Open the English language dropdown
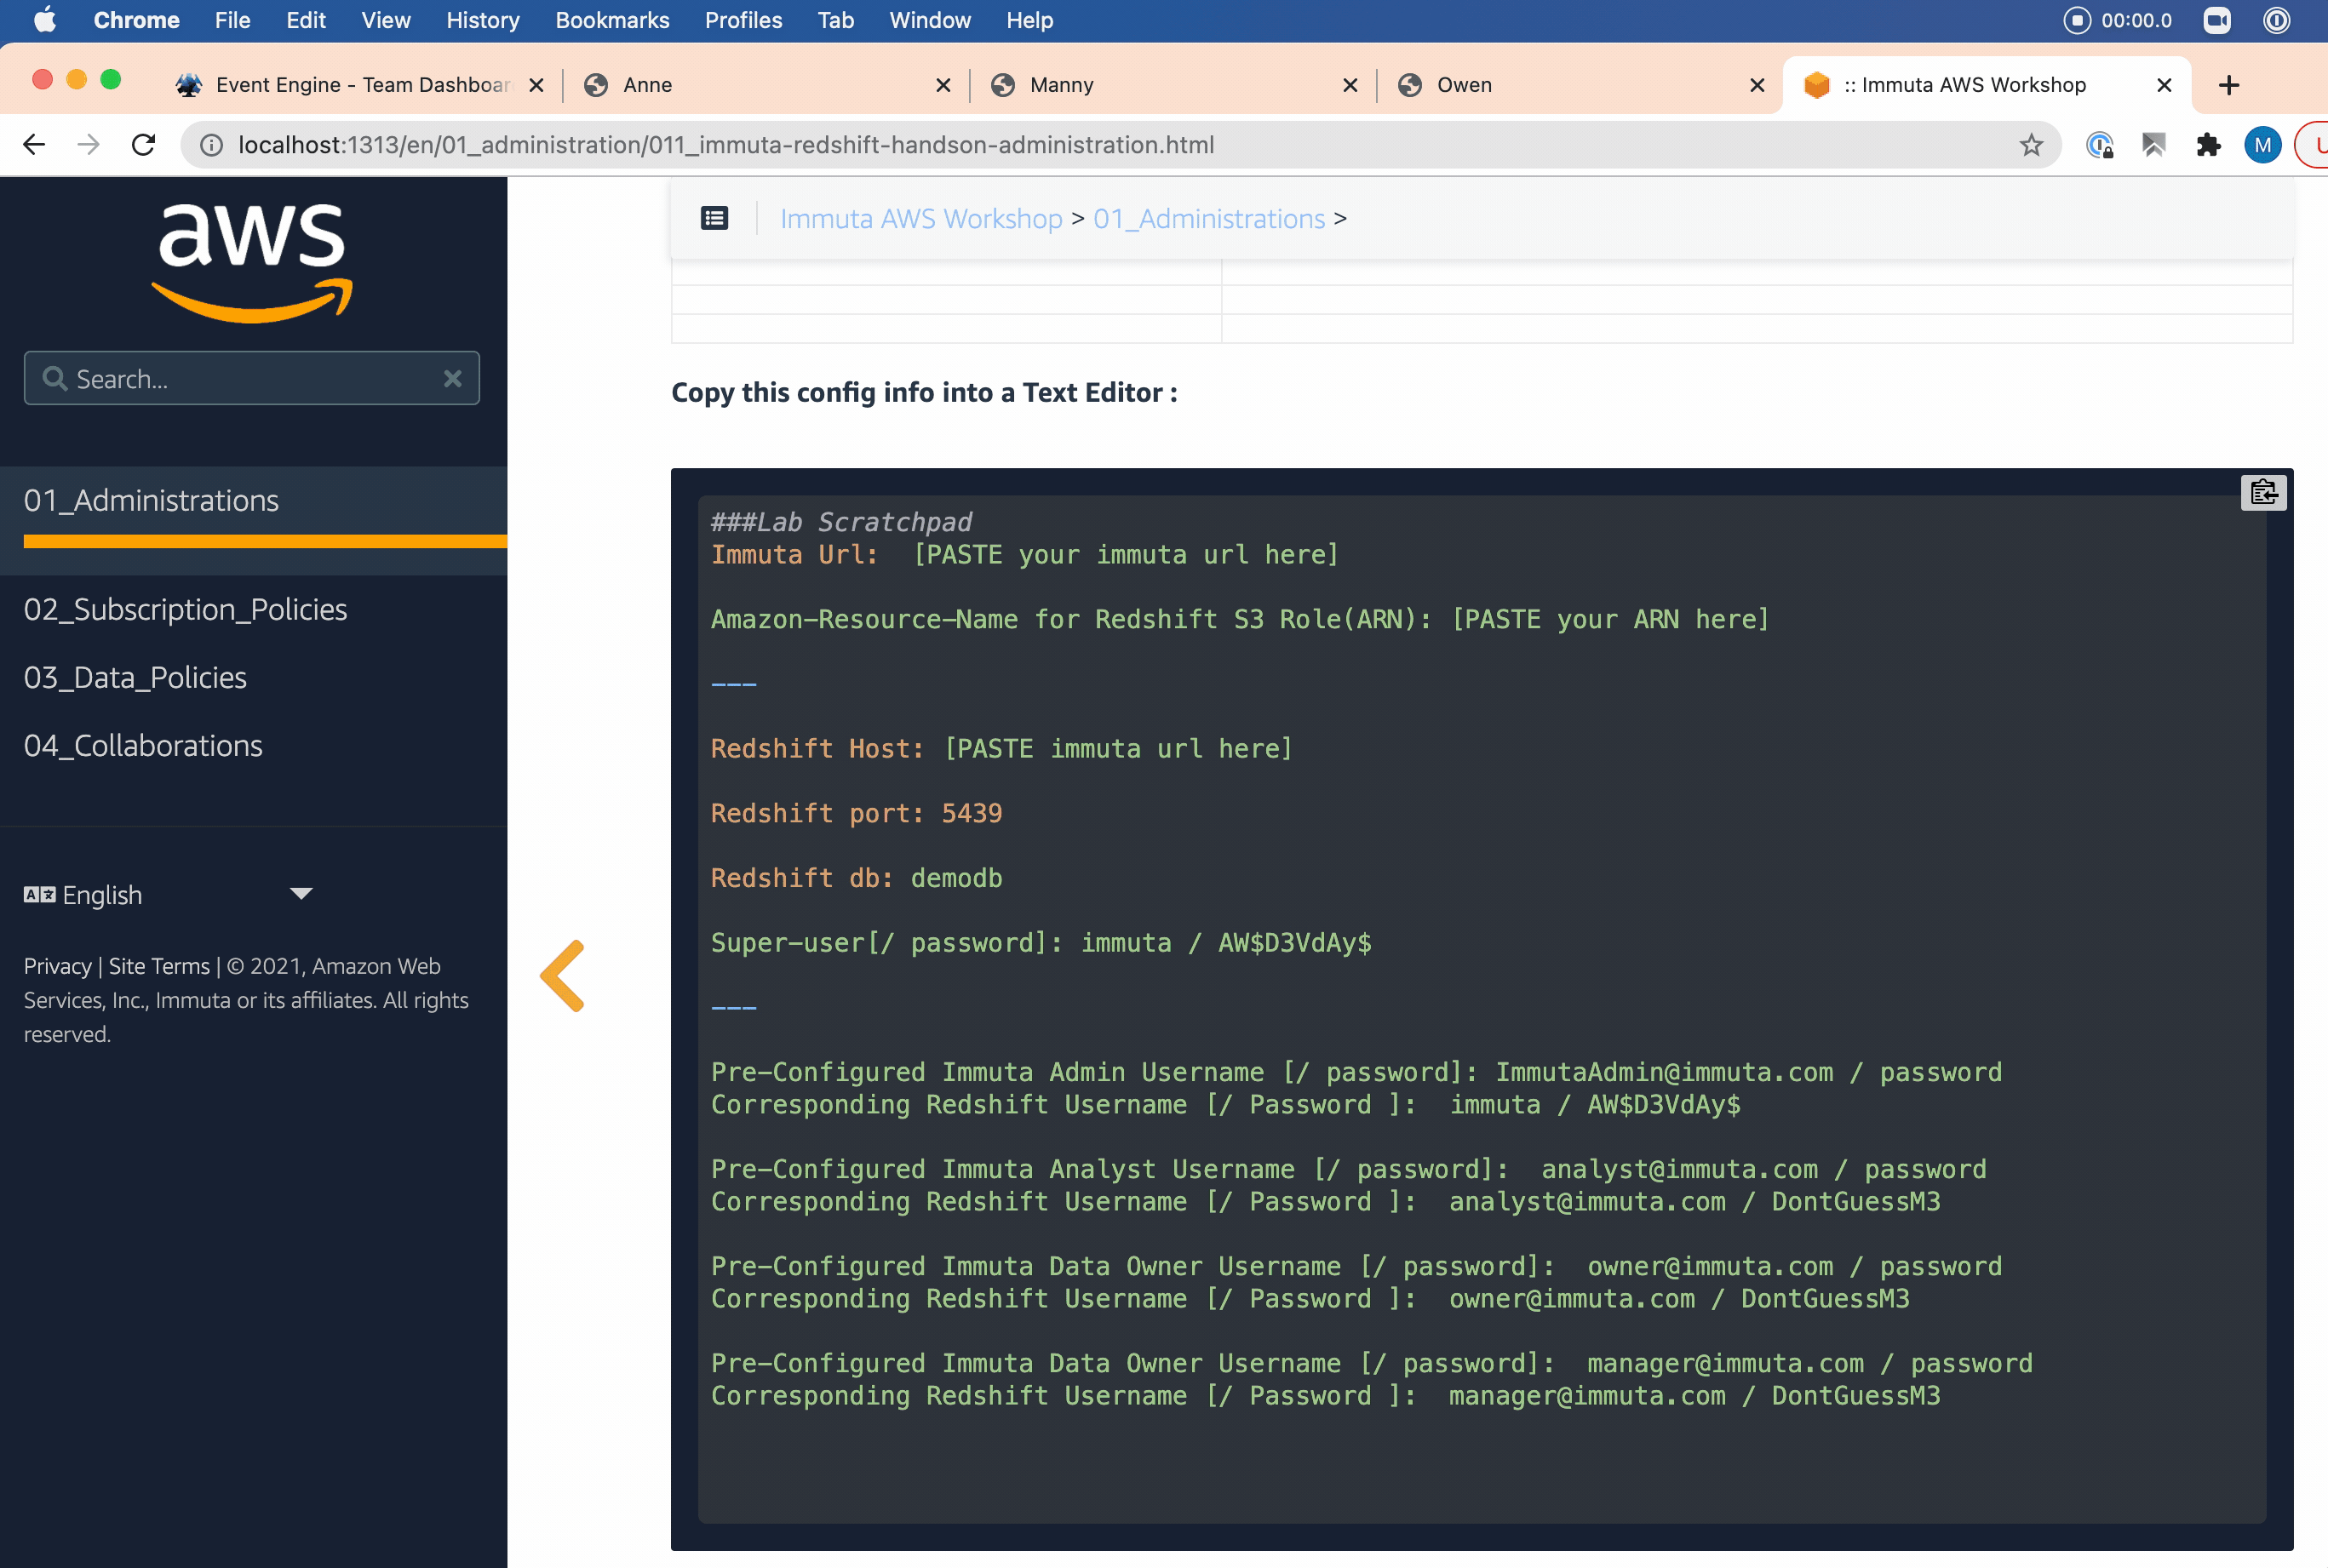This screenshot has width=2328, height=1568. pyautogui.click(x=168, y=894)
